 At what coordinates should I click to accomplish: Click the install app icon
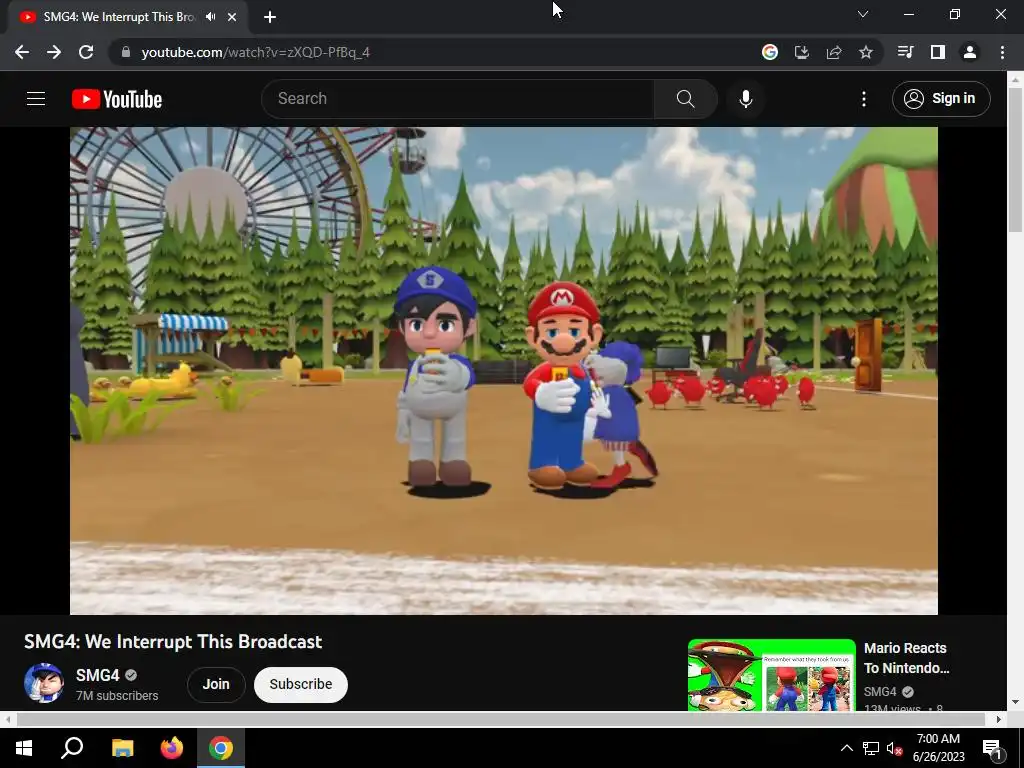[802, 52]
